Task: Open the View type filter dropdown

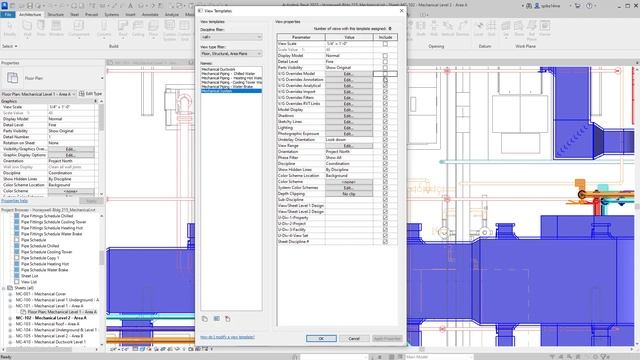Action: pyautogui.click(x=231, y=53)
